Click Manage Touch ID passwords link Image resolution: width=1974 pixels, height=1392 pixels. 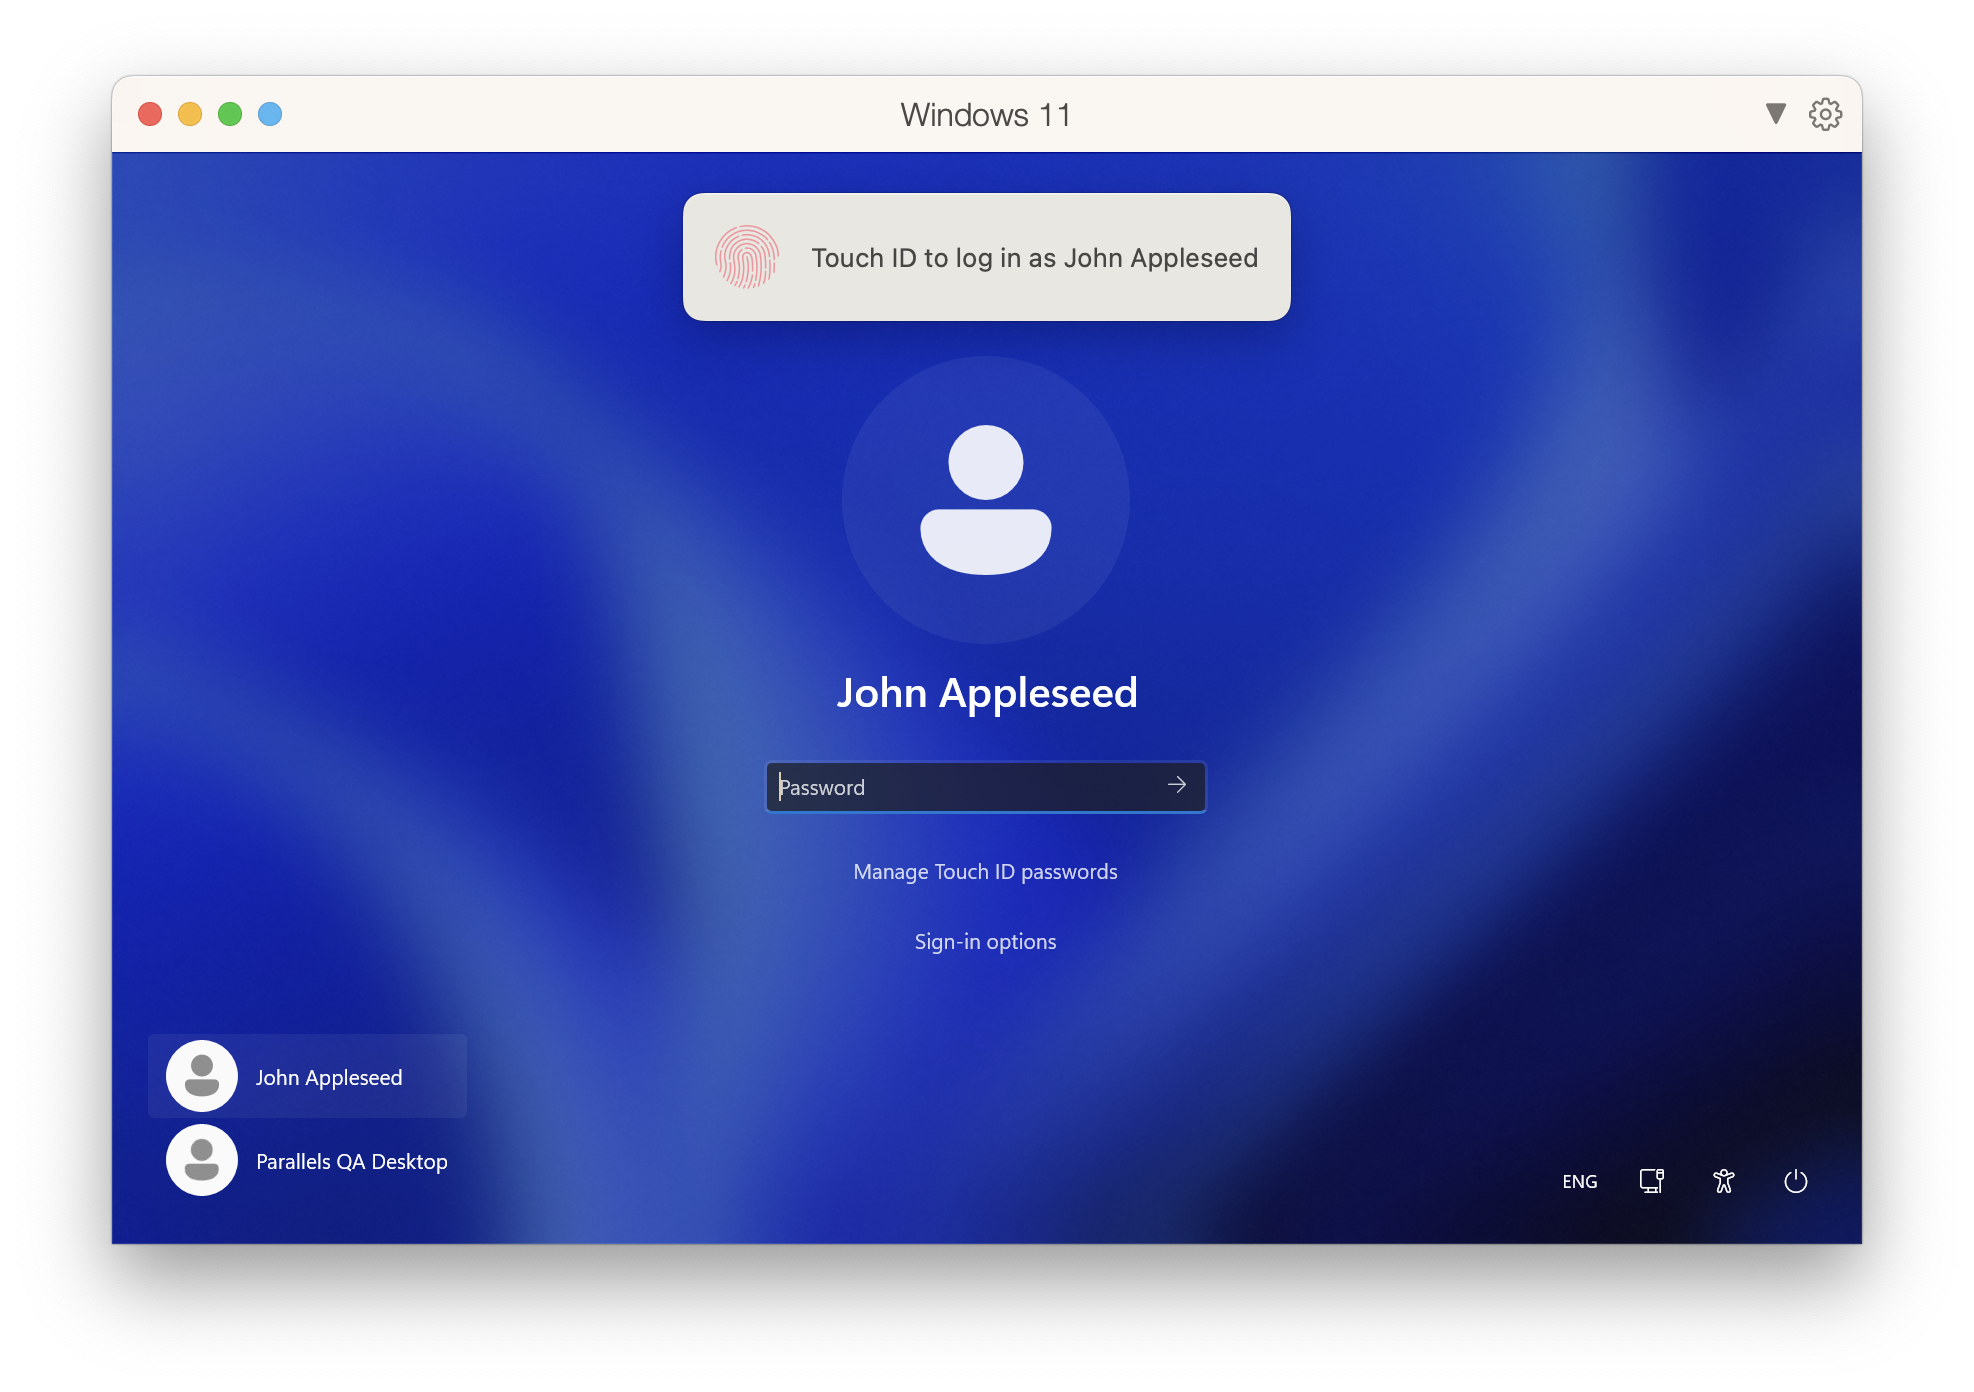986,871
